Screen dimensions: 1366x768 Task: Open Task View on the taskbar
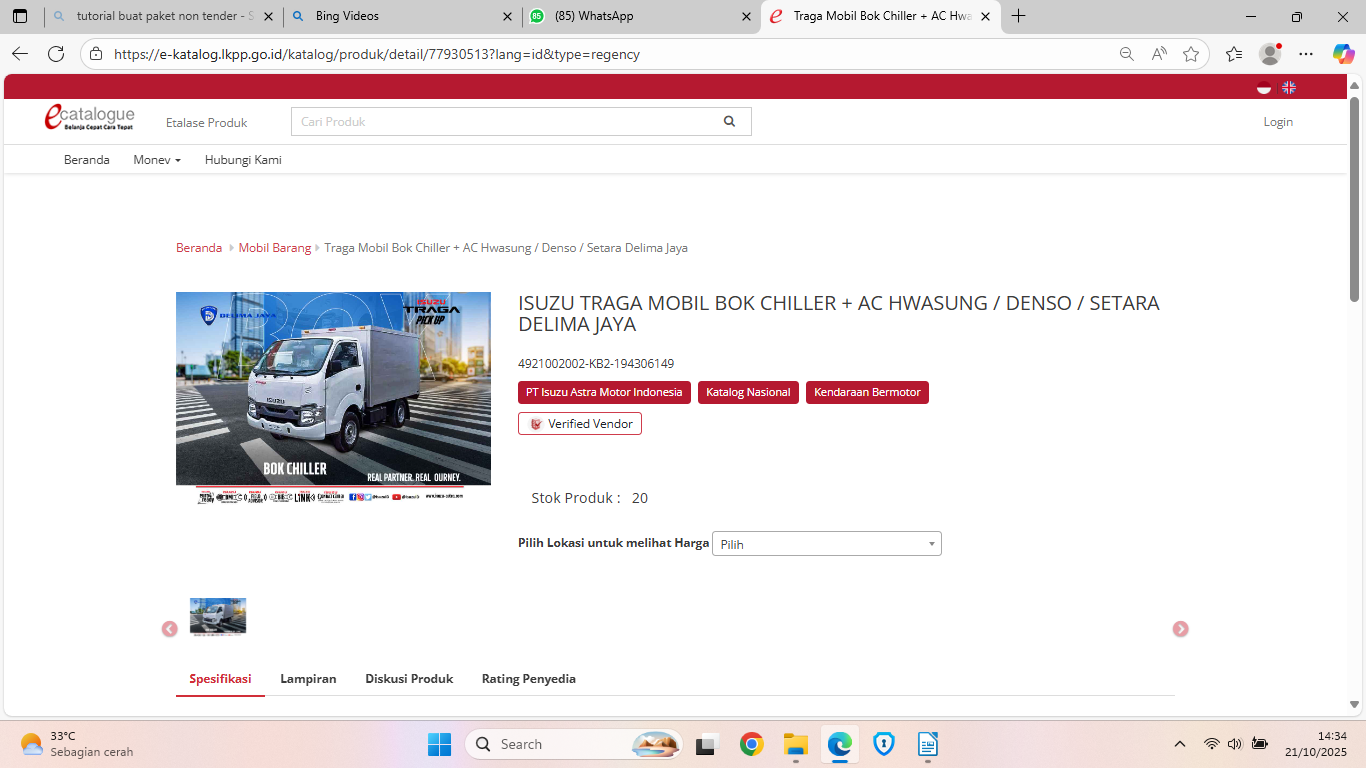click(x=708, y=744)
